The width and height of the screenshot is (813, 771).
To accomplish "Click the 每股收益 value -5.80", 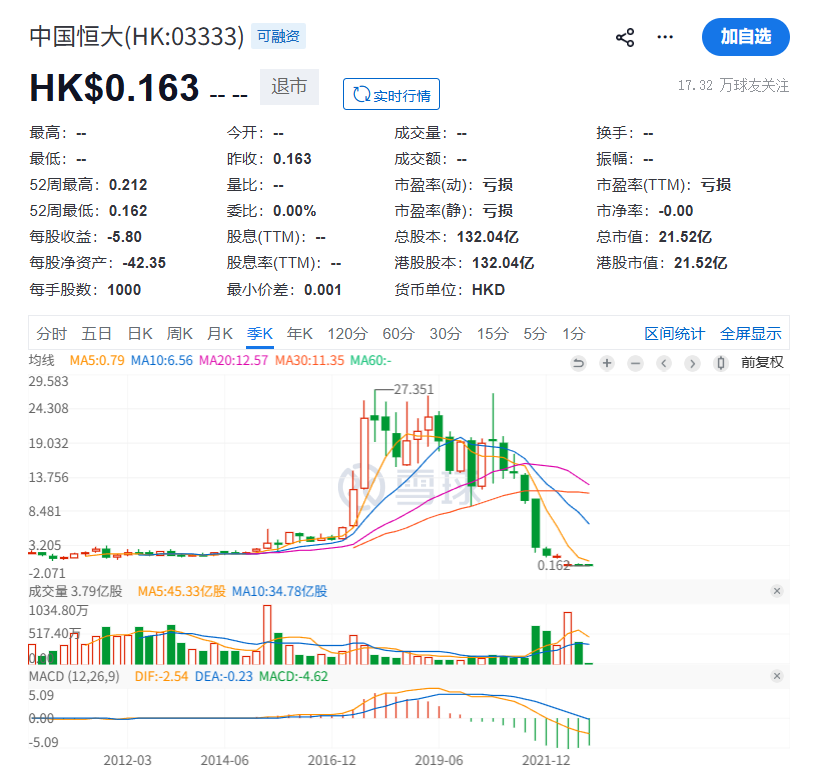I will 124,237.
